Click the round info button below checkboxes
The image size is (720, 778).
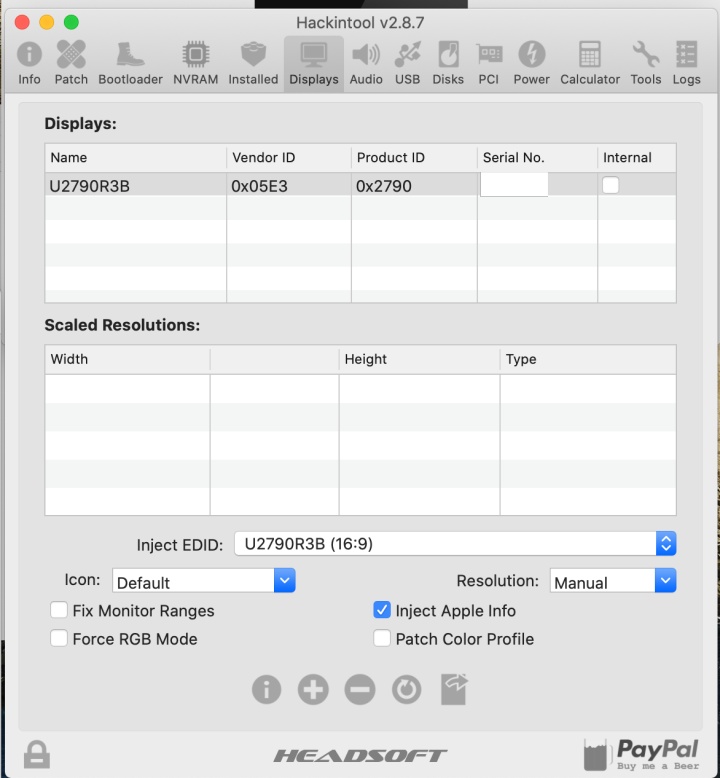266,689
